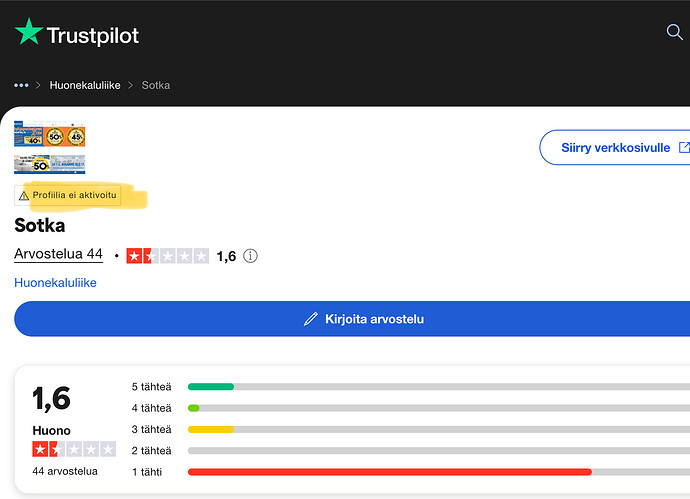Viewport: 690px width, 499px height.
Task: Select the Sotka breadcrumb item
Action: click(156, 85)
